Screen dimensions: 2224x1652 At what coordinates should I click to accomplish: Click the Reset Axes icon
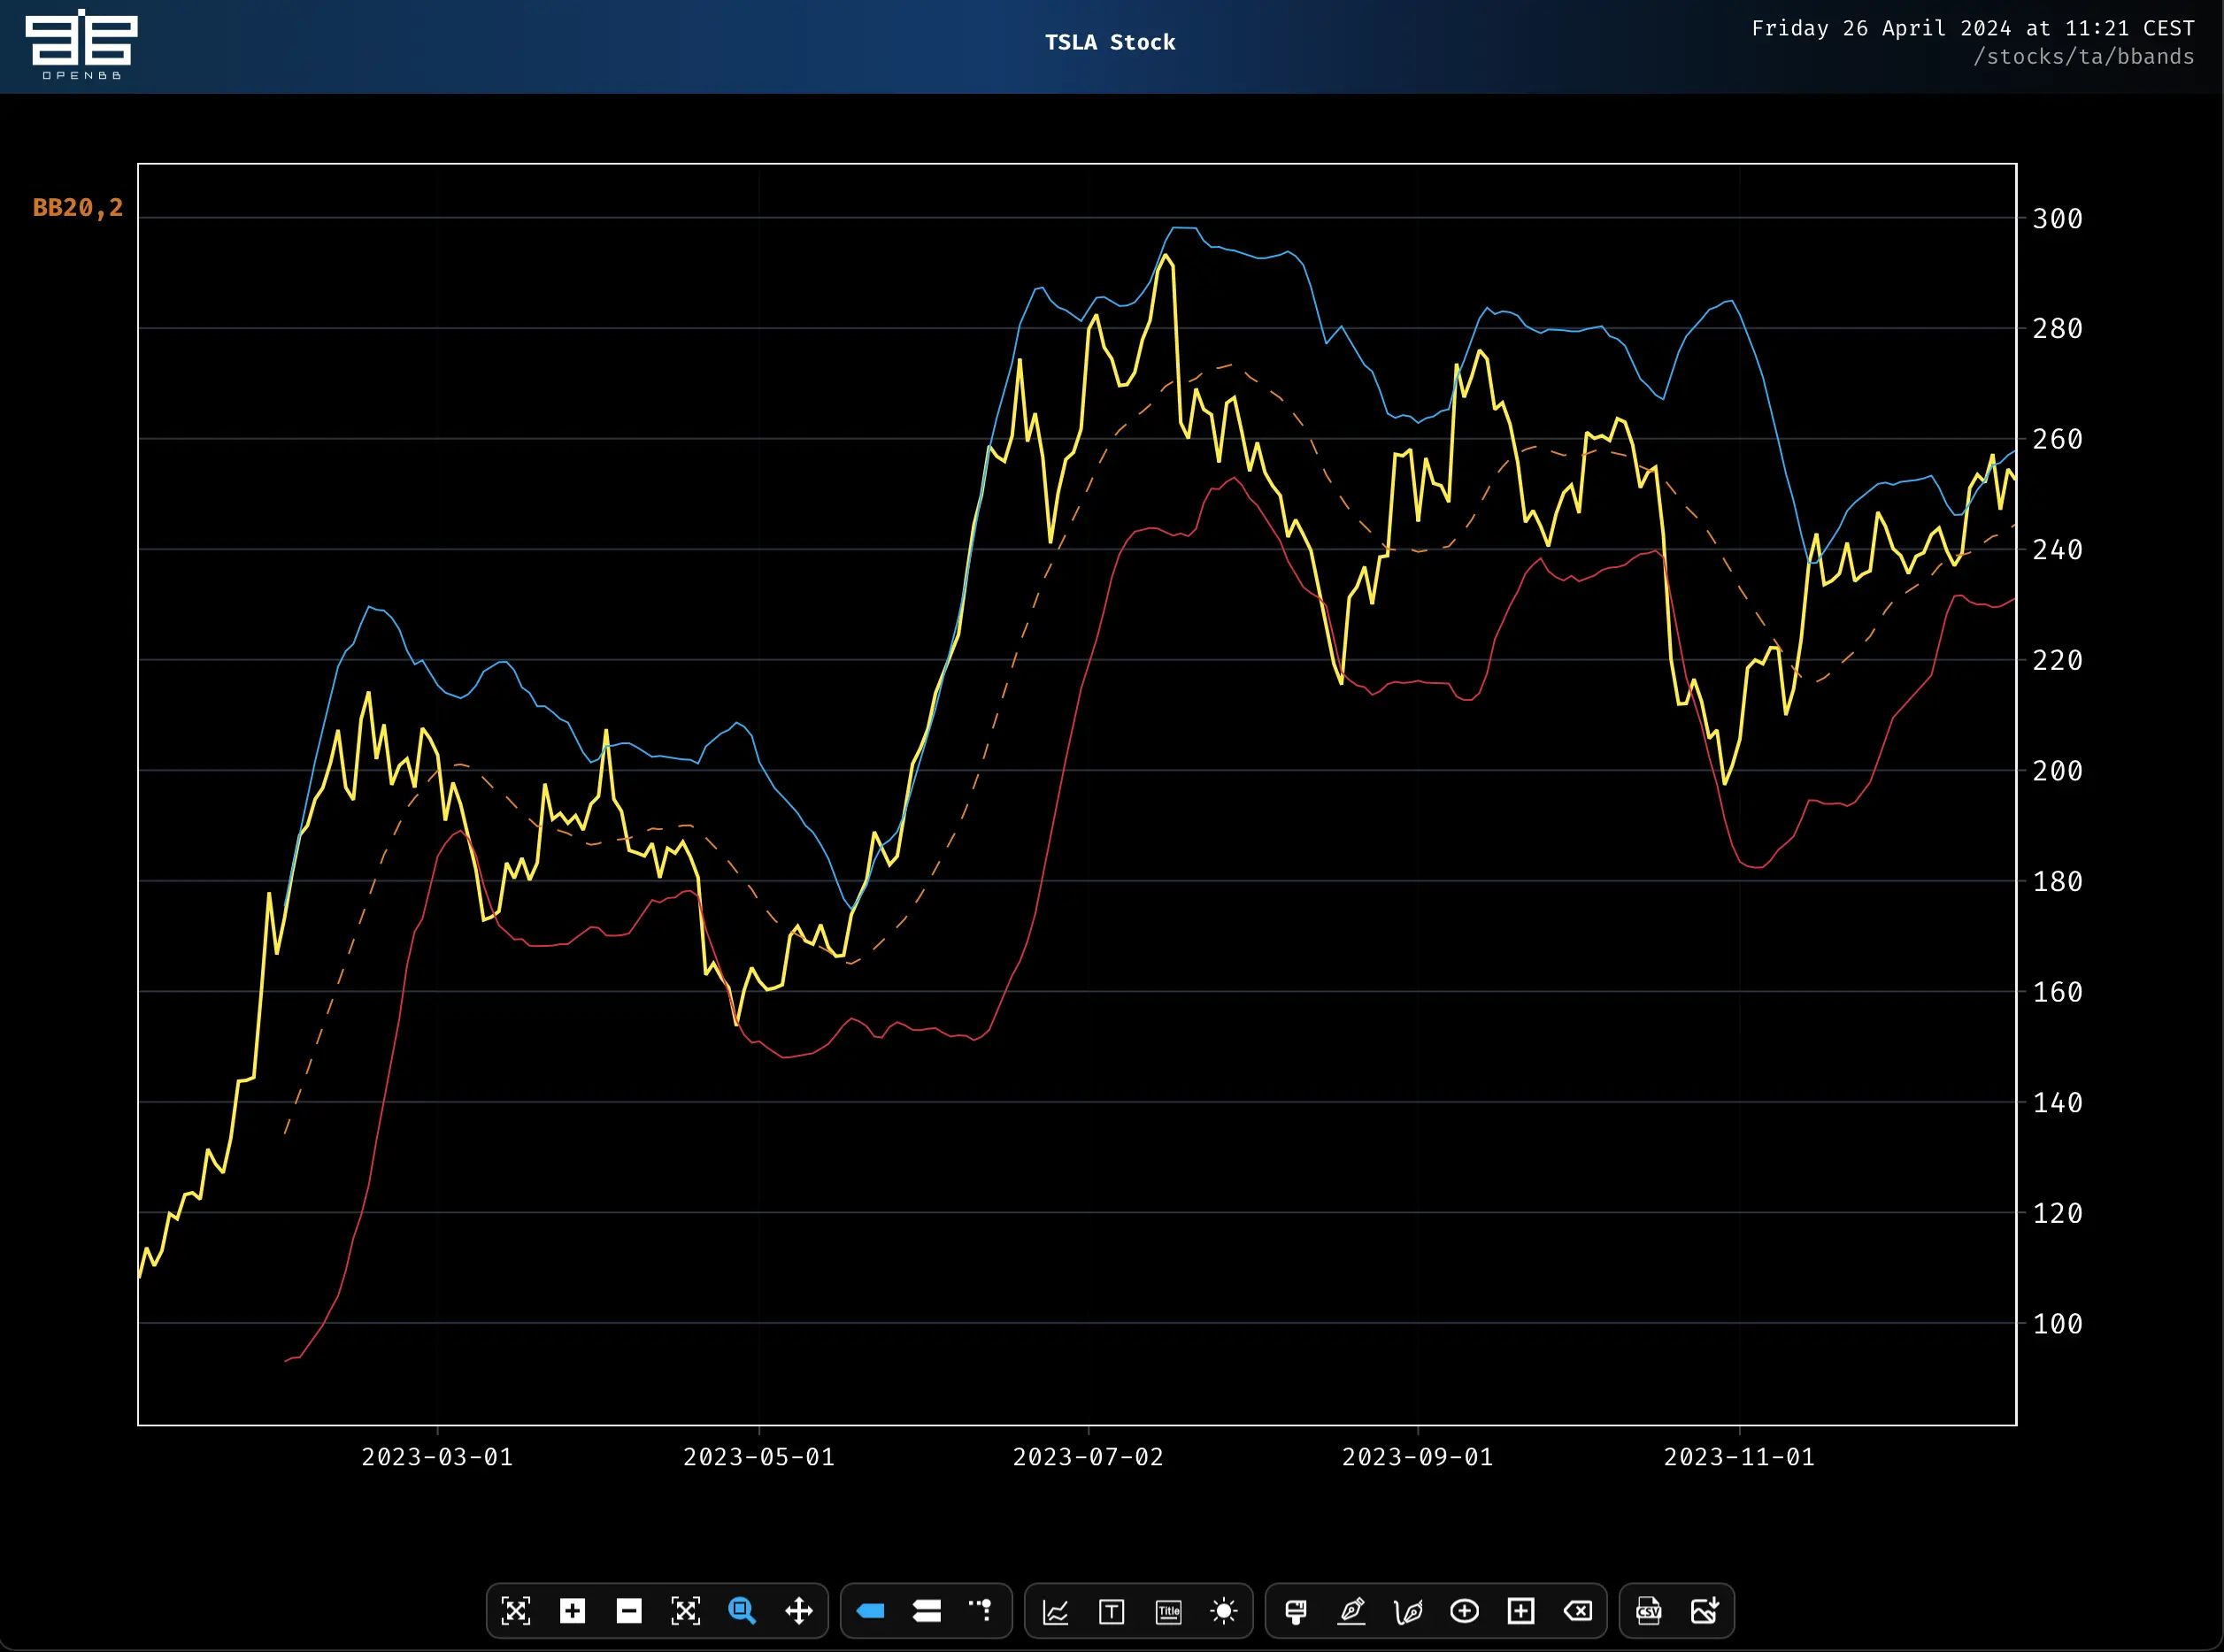tap(685, 1611)
